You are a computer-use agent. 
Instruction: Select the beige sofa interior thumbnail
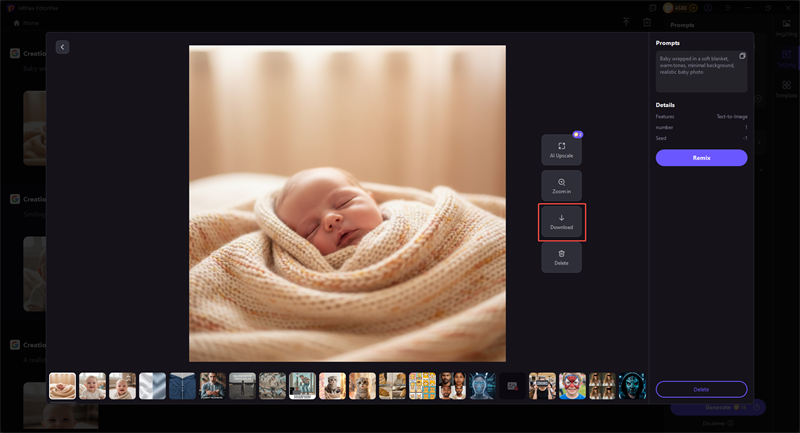[x=392, y=386]
